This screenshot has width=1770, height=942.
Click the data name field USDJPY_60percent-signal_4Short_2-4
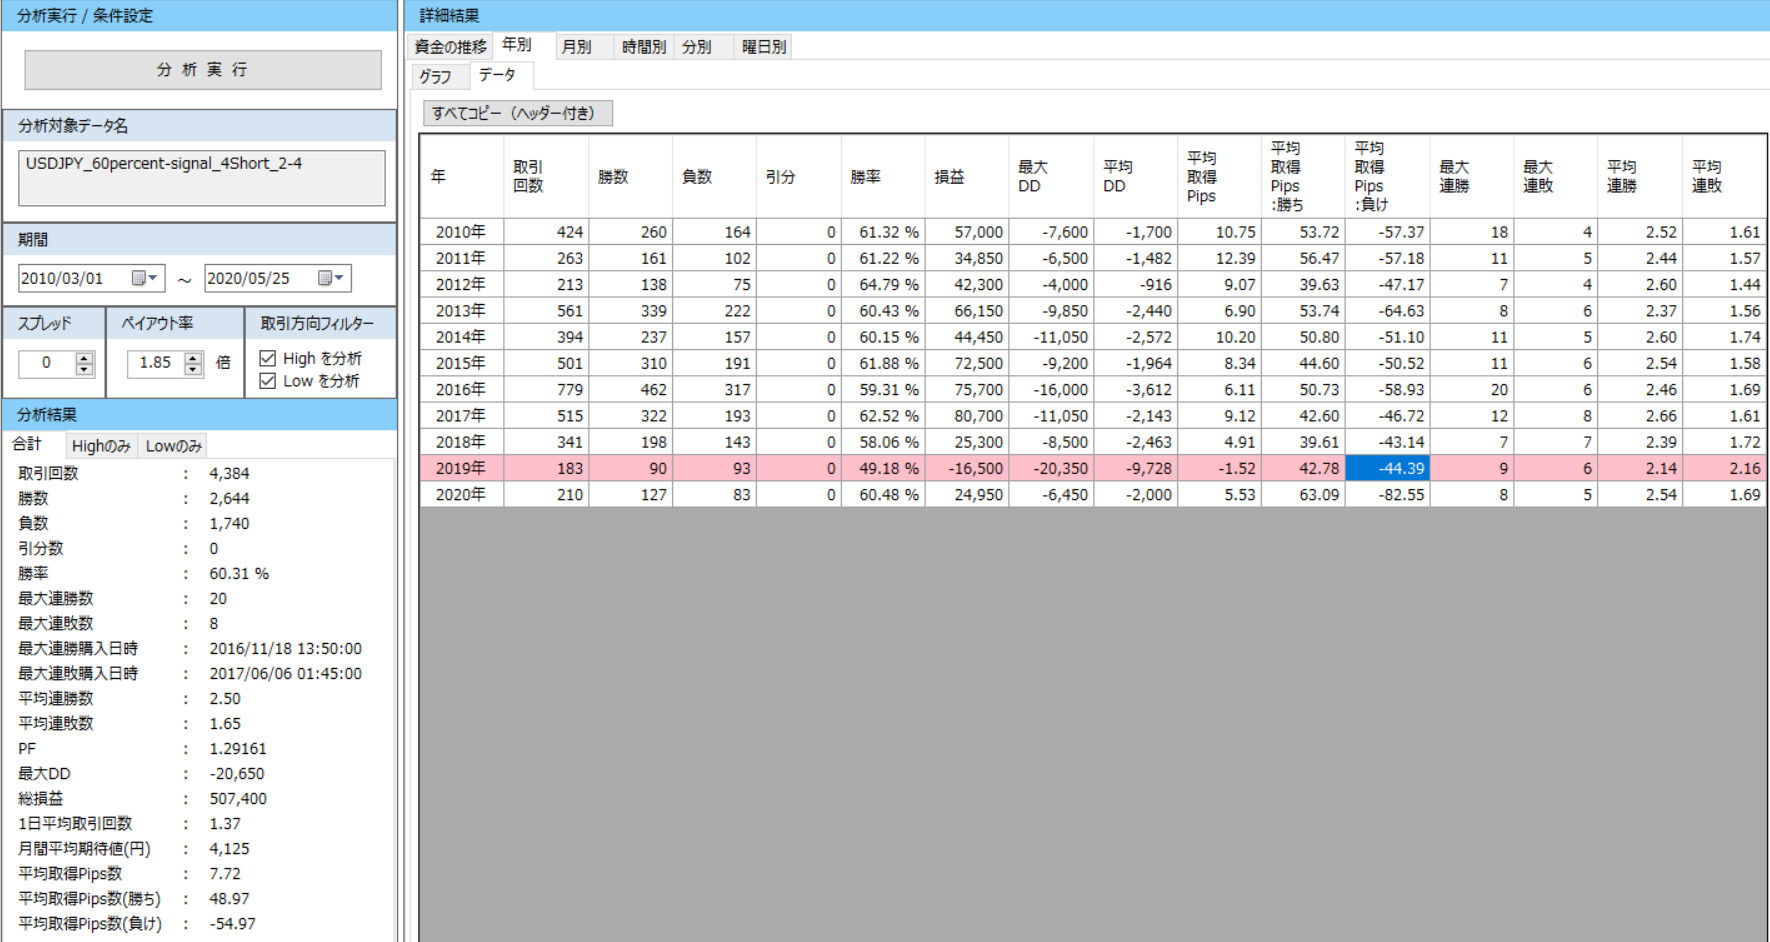click(202, 178)
